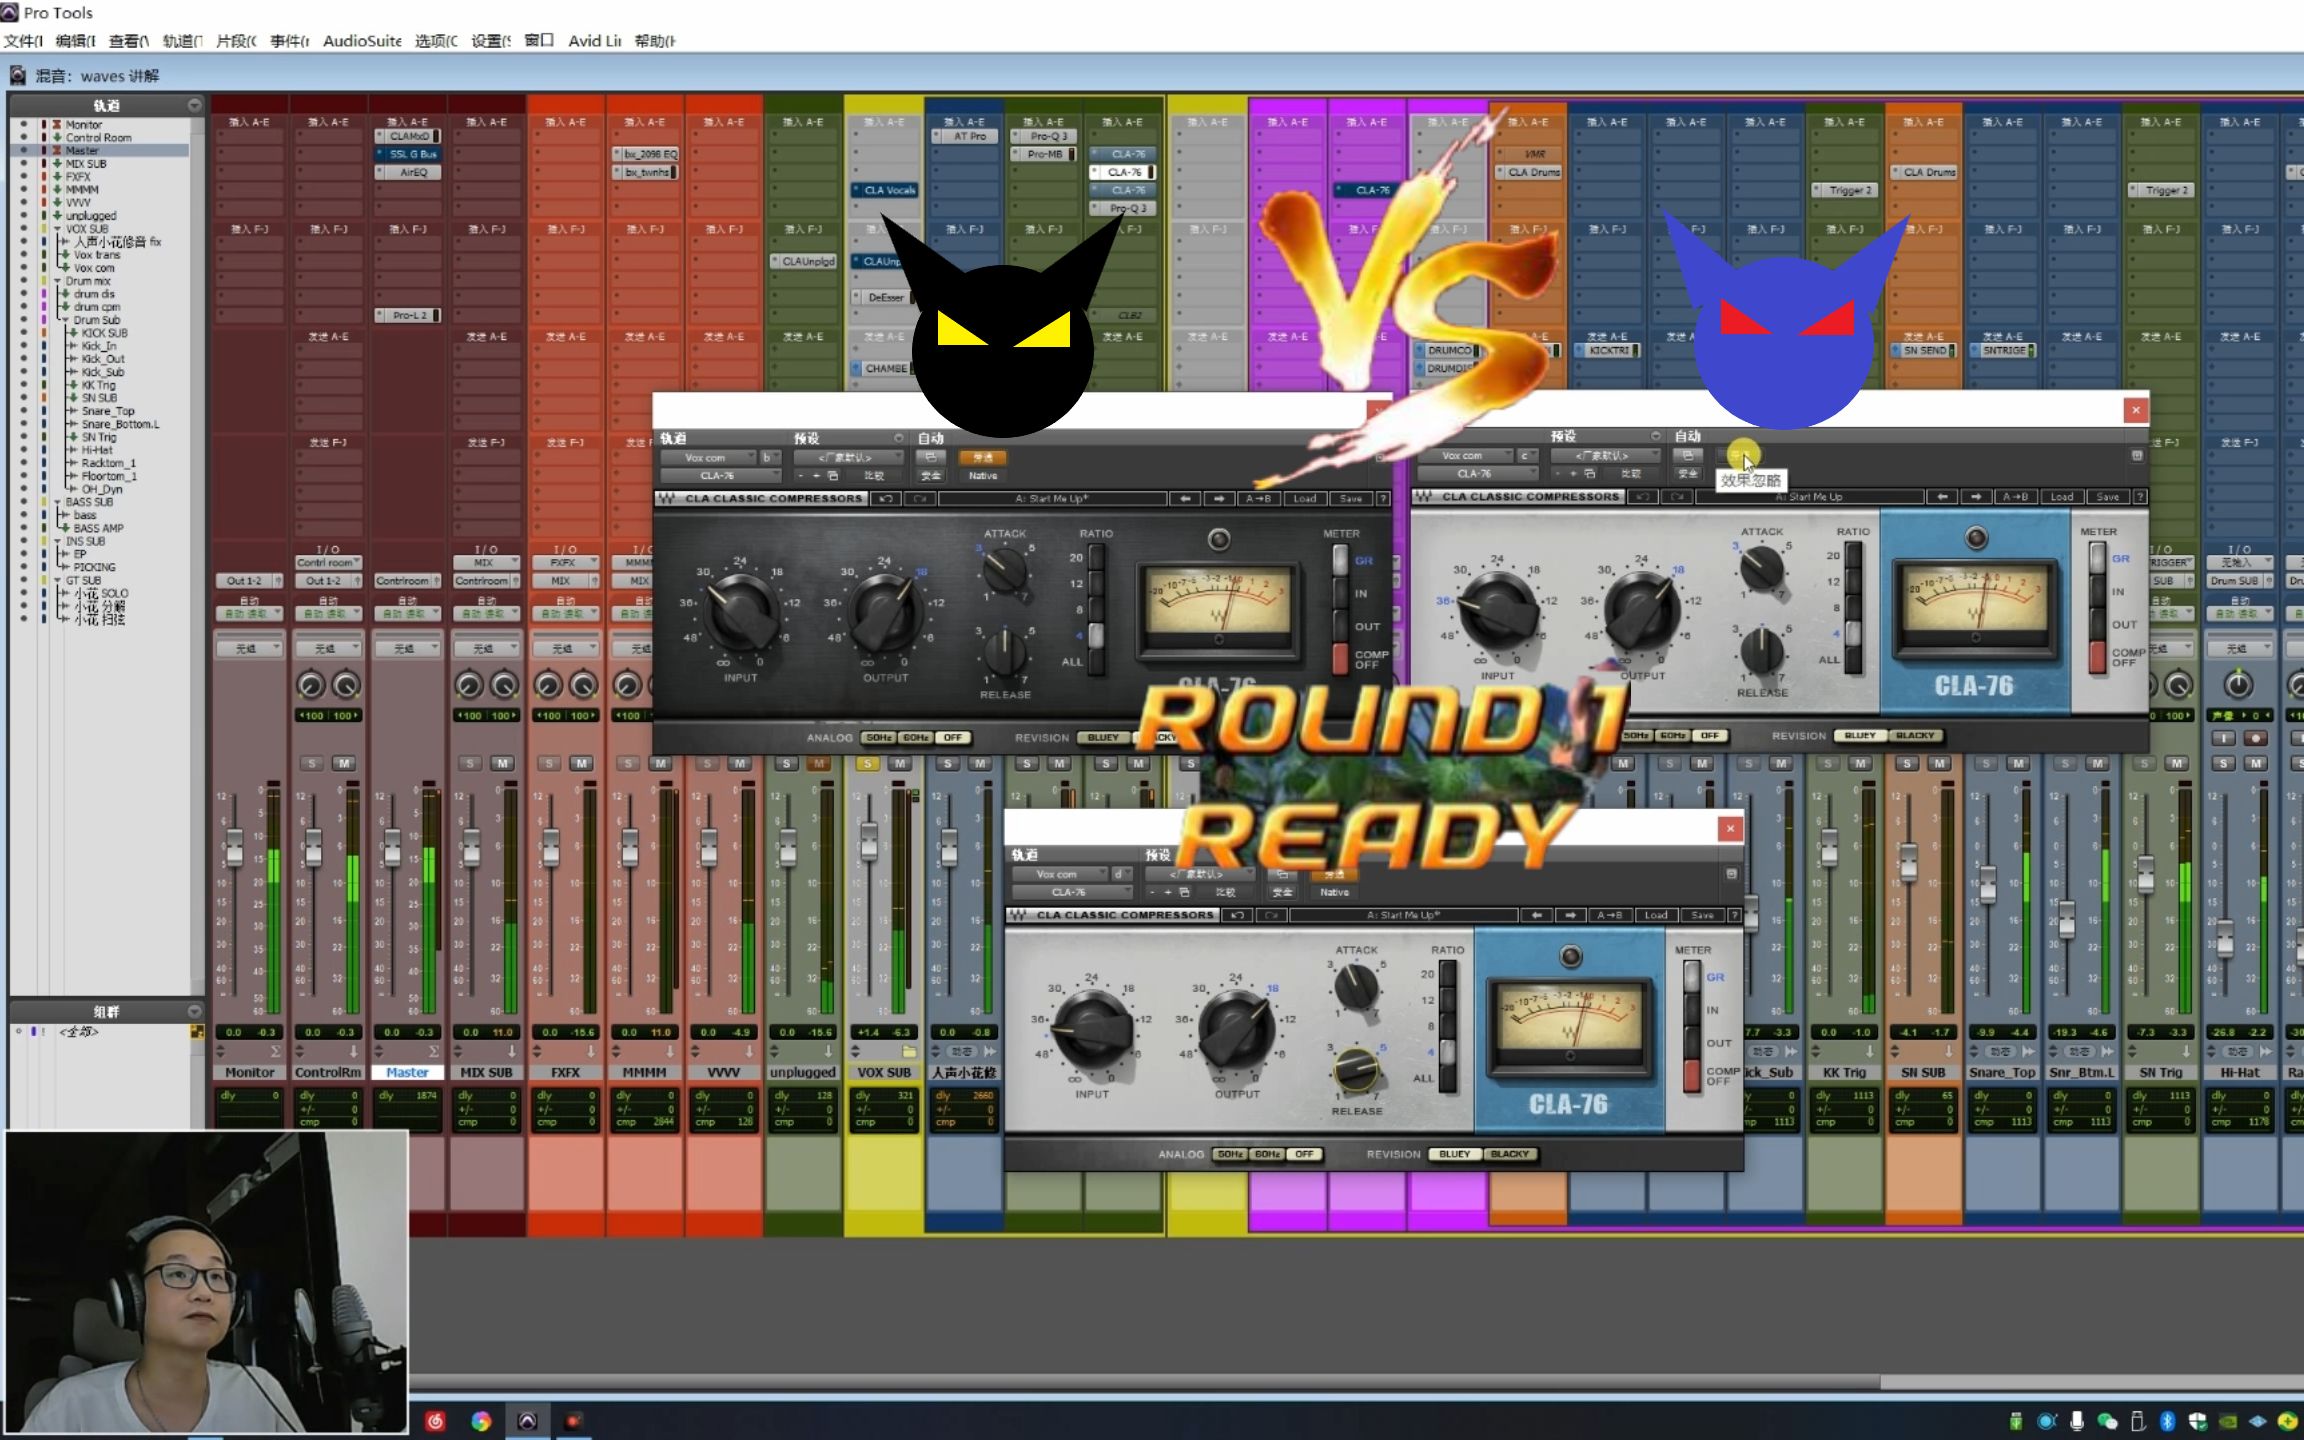Click the Master track volume fader

[x=392, y=848]
